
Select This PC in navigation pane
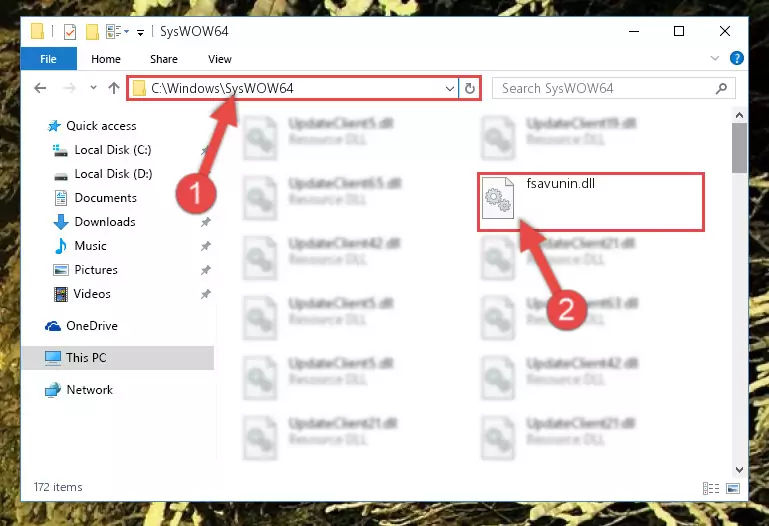click(x=118, y=358)
